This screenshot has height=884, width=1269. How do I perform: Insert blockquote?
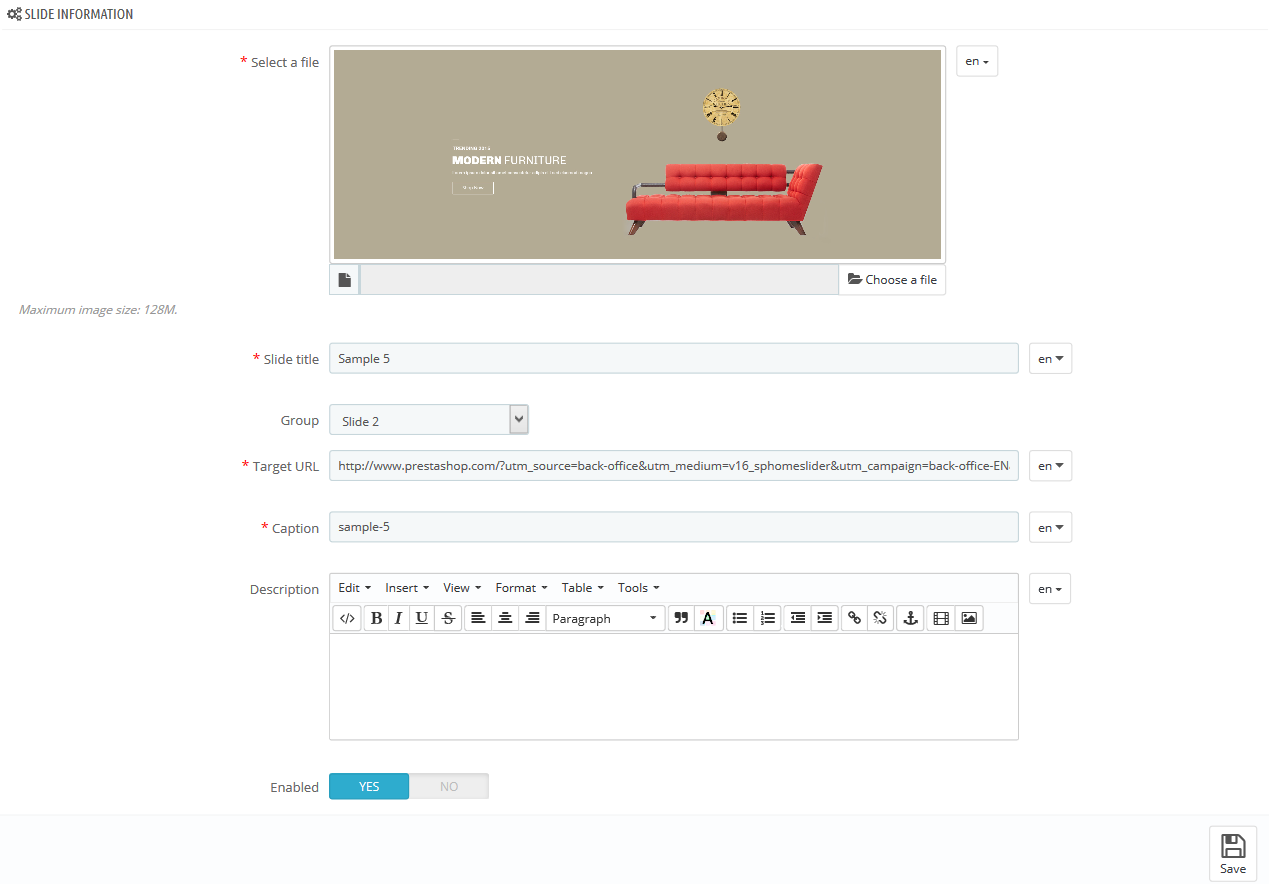tap(681, 618)
